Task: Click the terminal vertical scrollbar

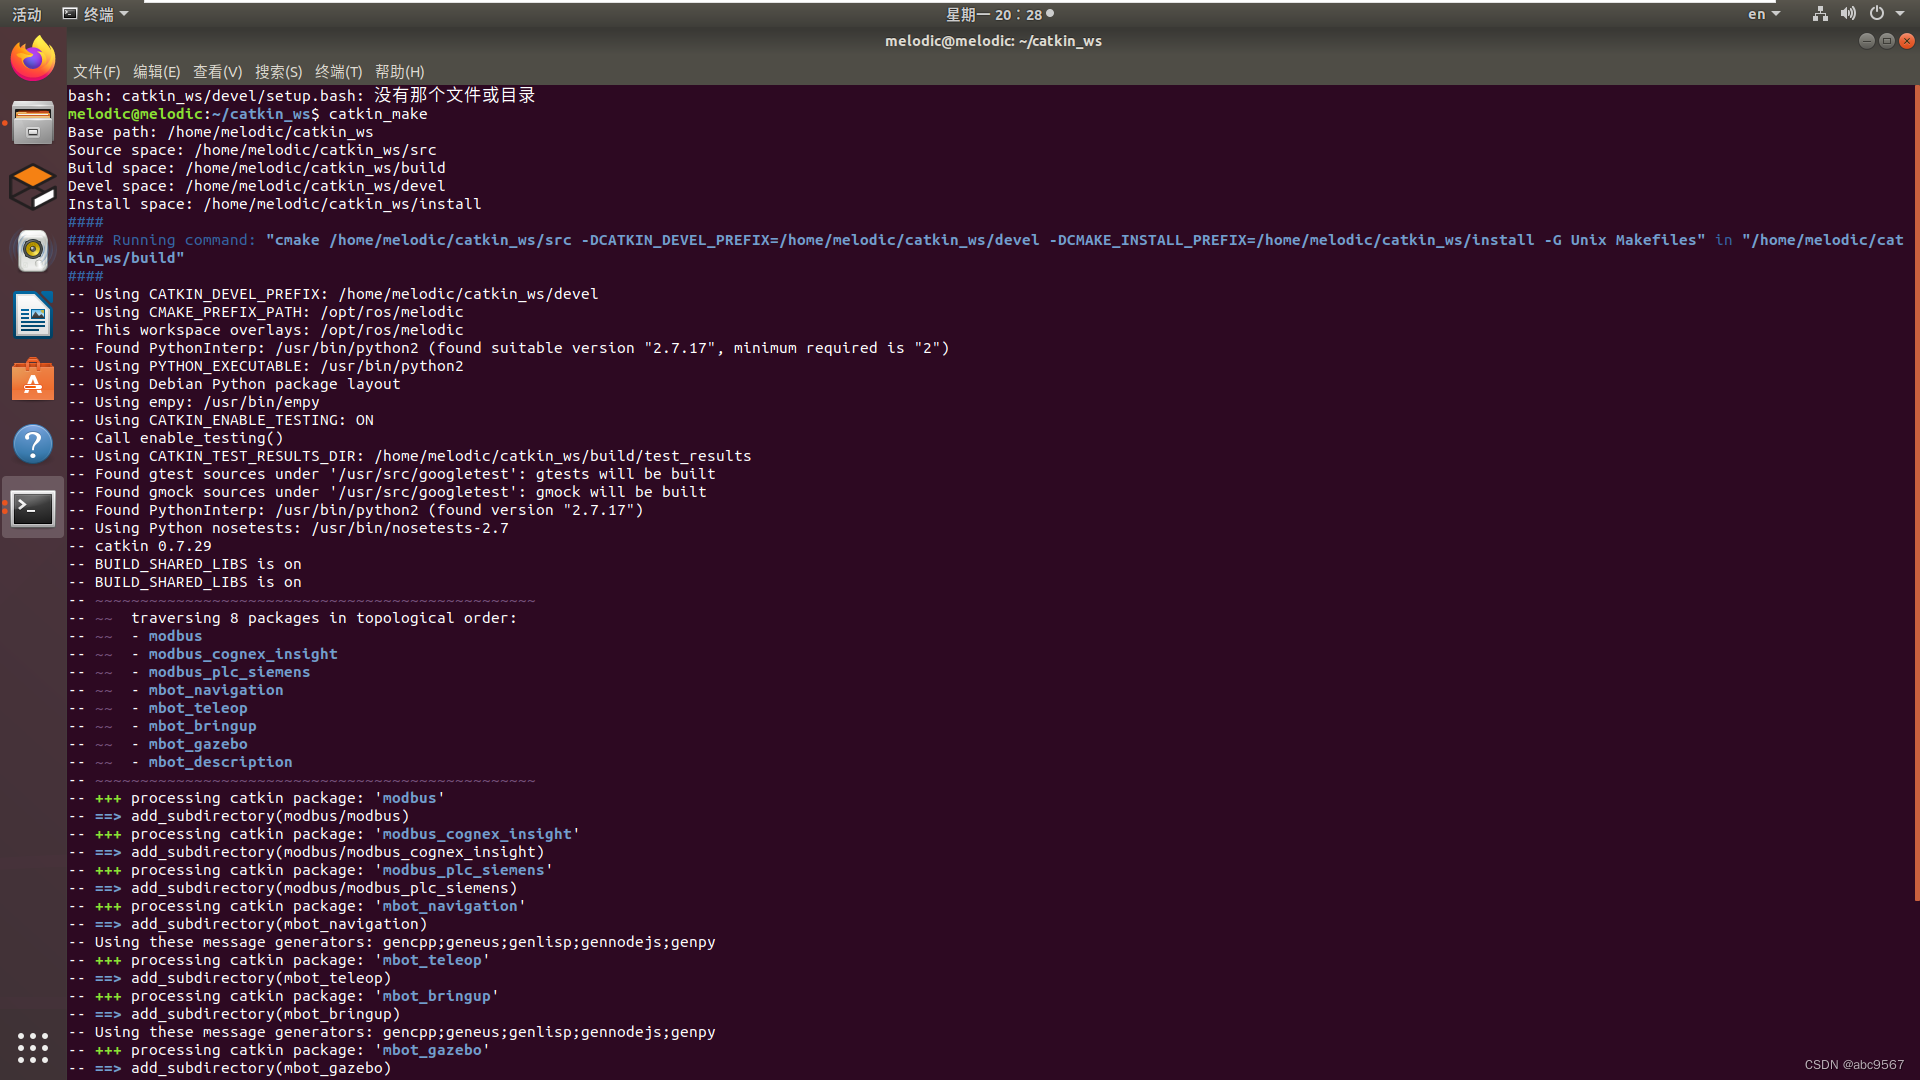Action: click(x=1916, y=494)
